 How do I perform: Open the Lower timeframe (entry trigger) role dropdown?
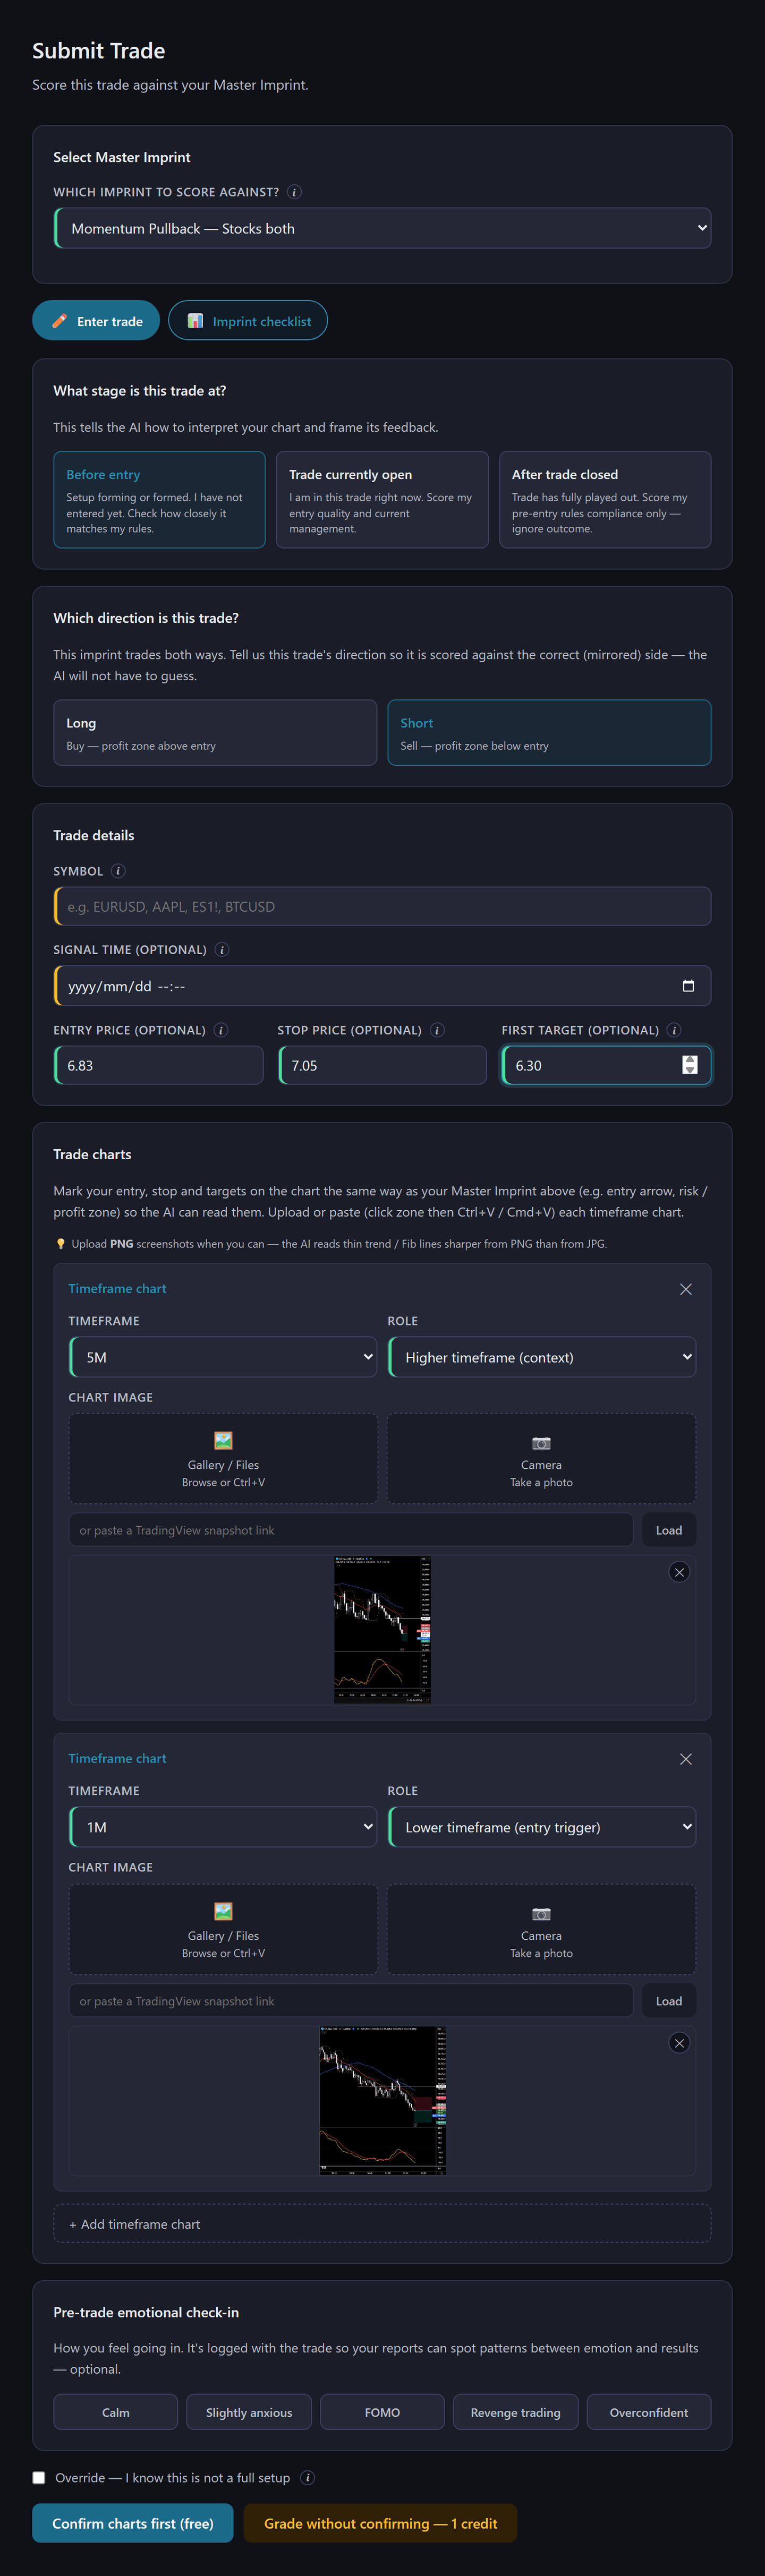[x=541, y=1827]
